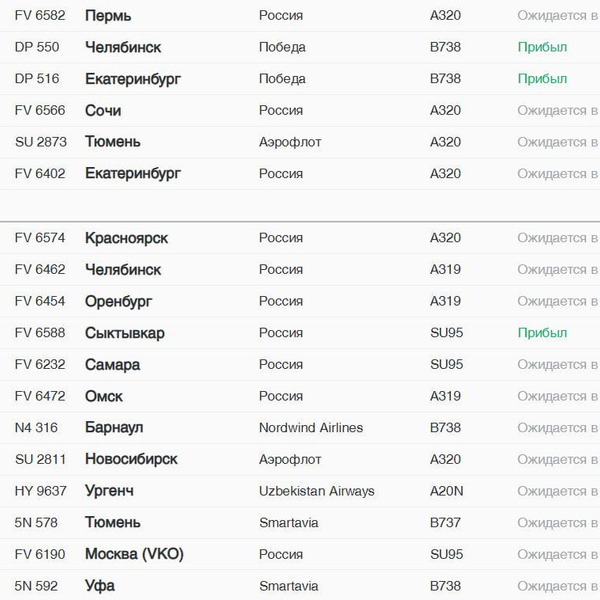600x600 pixels.
Task: Select the Оренбург flight
Action: coord(123,301)
